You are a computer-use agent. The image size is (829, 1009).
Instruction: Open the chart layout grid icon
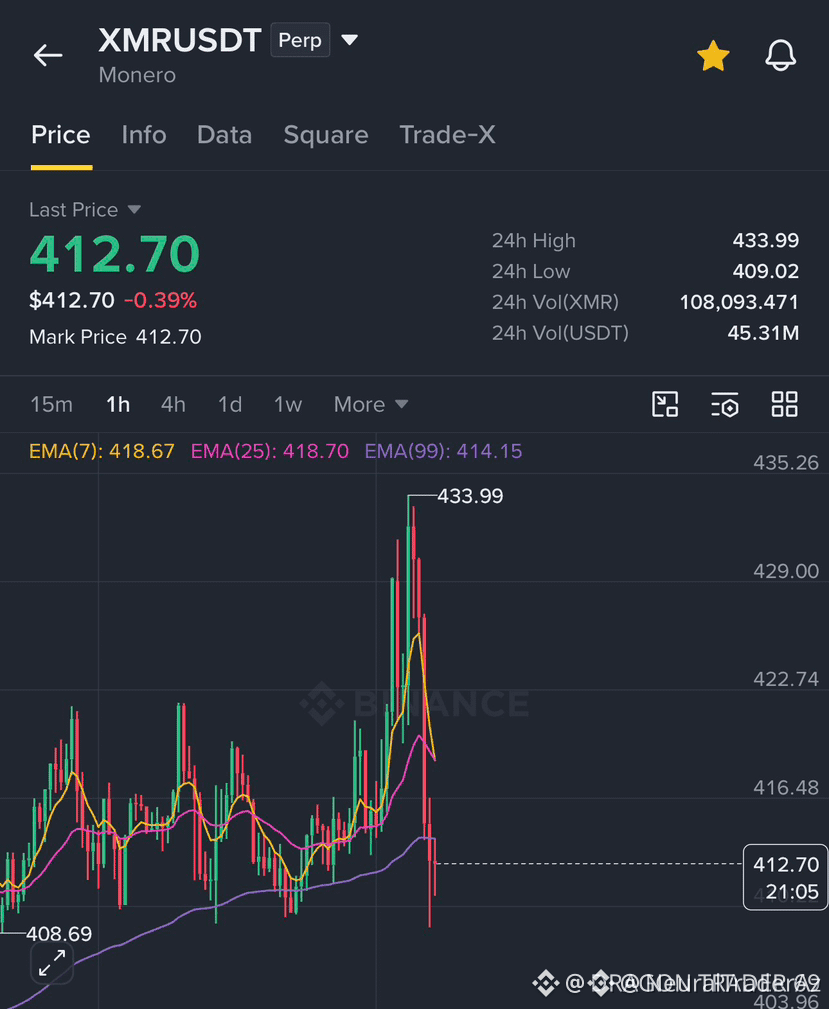(x=785, y=404)
